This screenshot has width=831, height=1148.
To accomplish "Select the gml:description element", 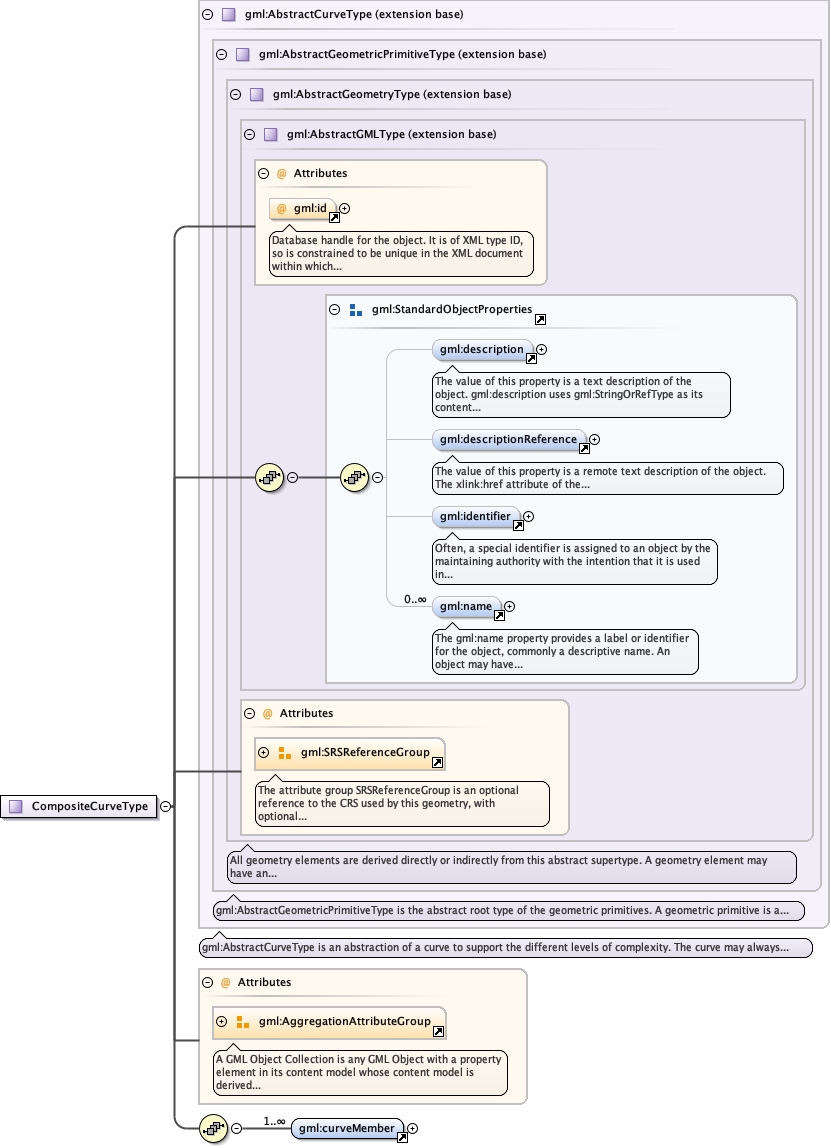I will [x=482, y=350].
